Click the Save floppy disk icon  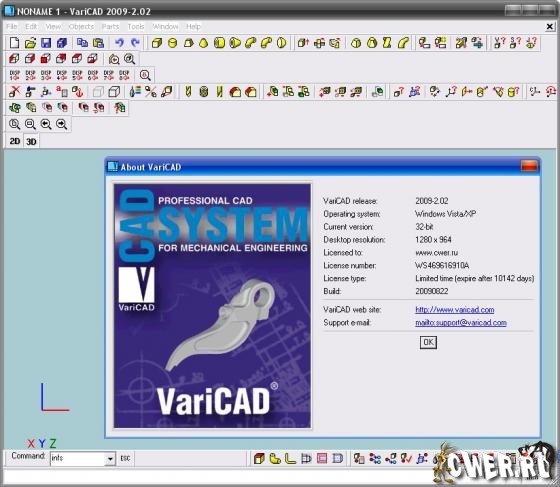(46, 43)
